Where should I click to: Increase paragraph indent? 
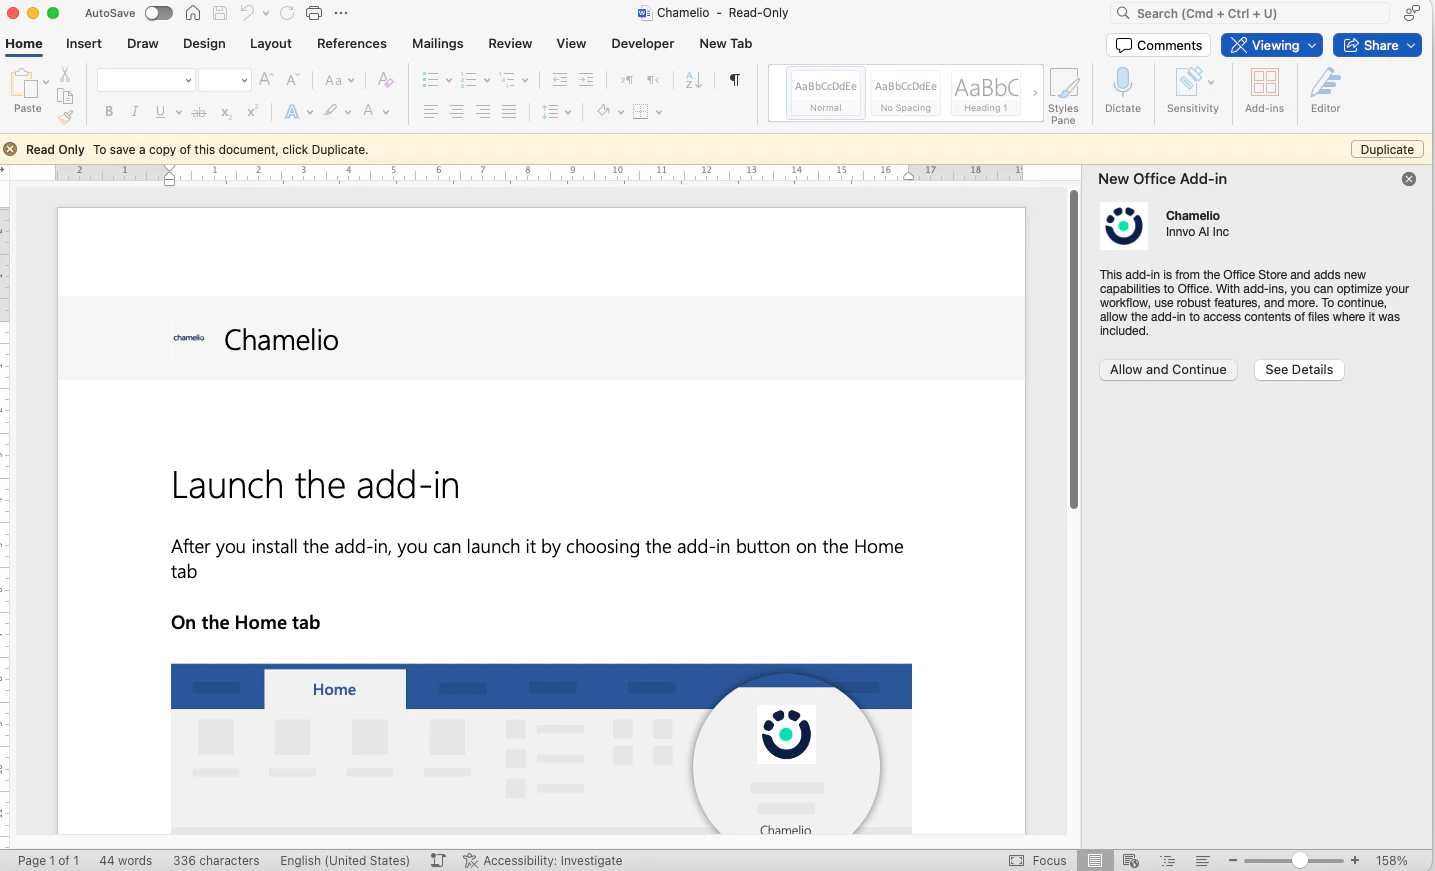pyautogui.click(x=586, y=80)
